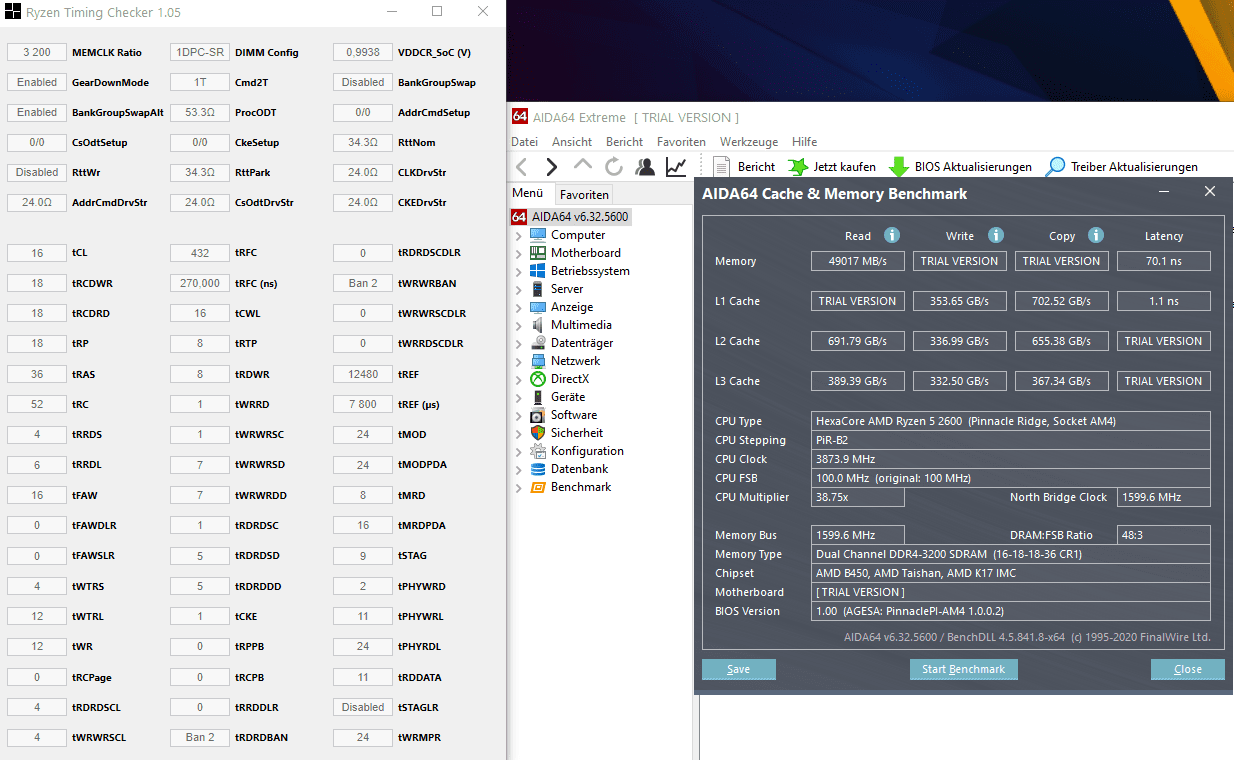
Task: Select the Netzwerk icon in the tree
Action: (538, 361)
